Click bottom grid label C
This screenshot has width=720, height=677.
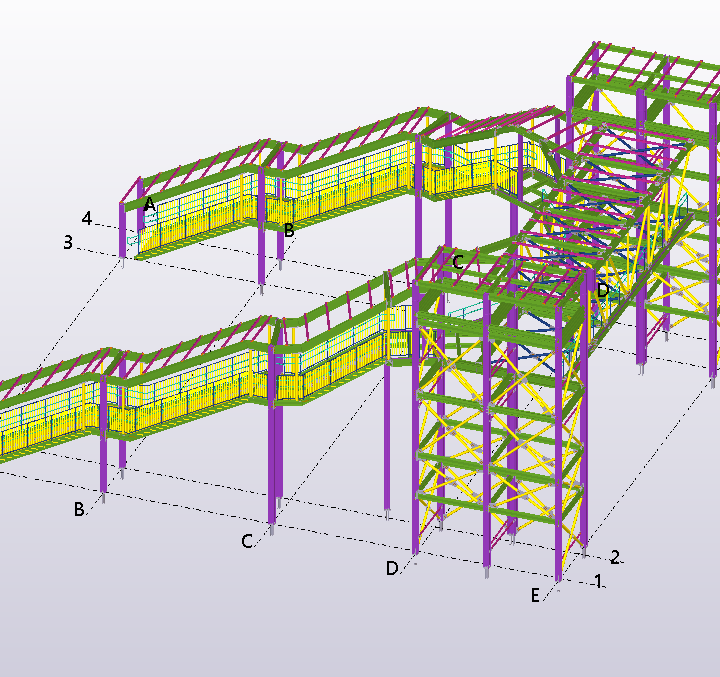[246, 541]
